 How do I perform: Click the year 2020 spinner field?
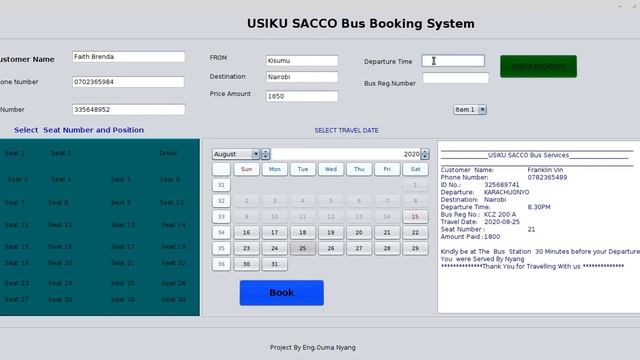coord(346,154)
